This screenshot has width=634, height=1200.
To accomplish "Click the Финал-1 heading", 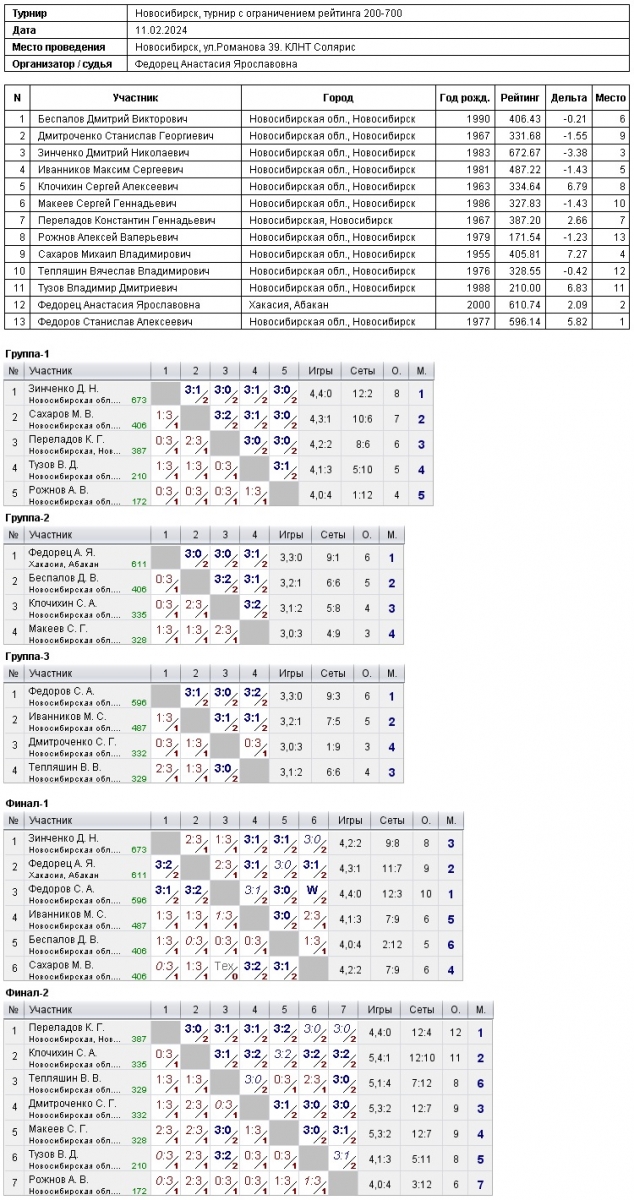I will tap(27, 803).
